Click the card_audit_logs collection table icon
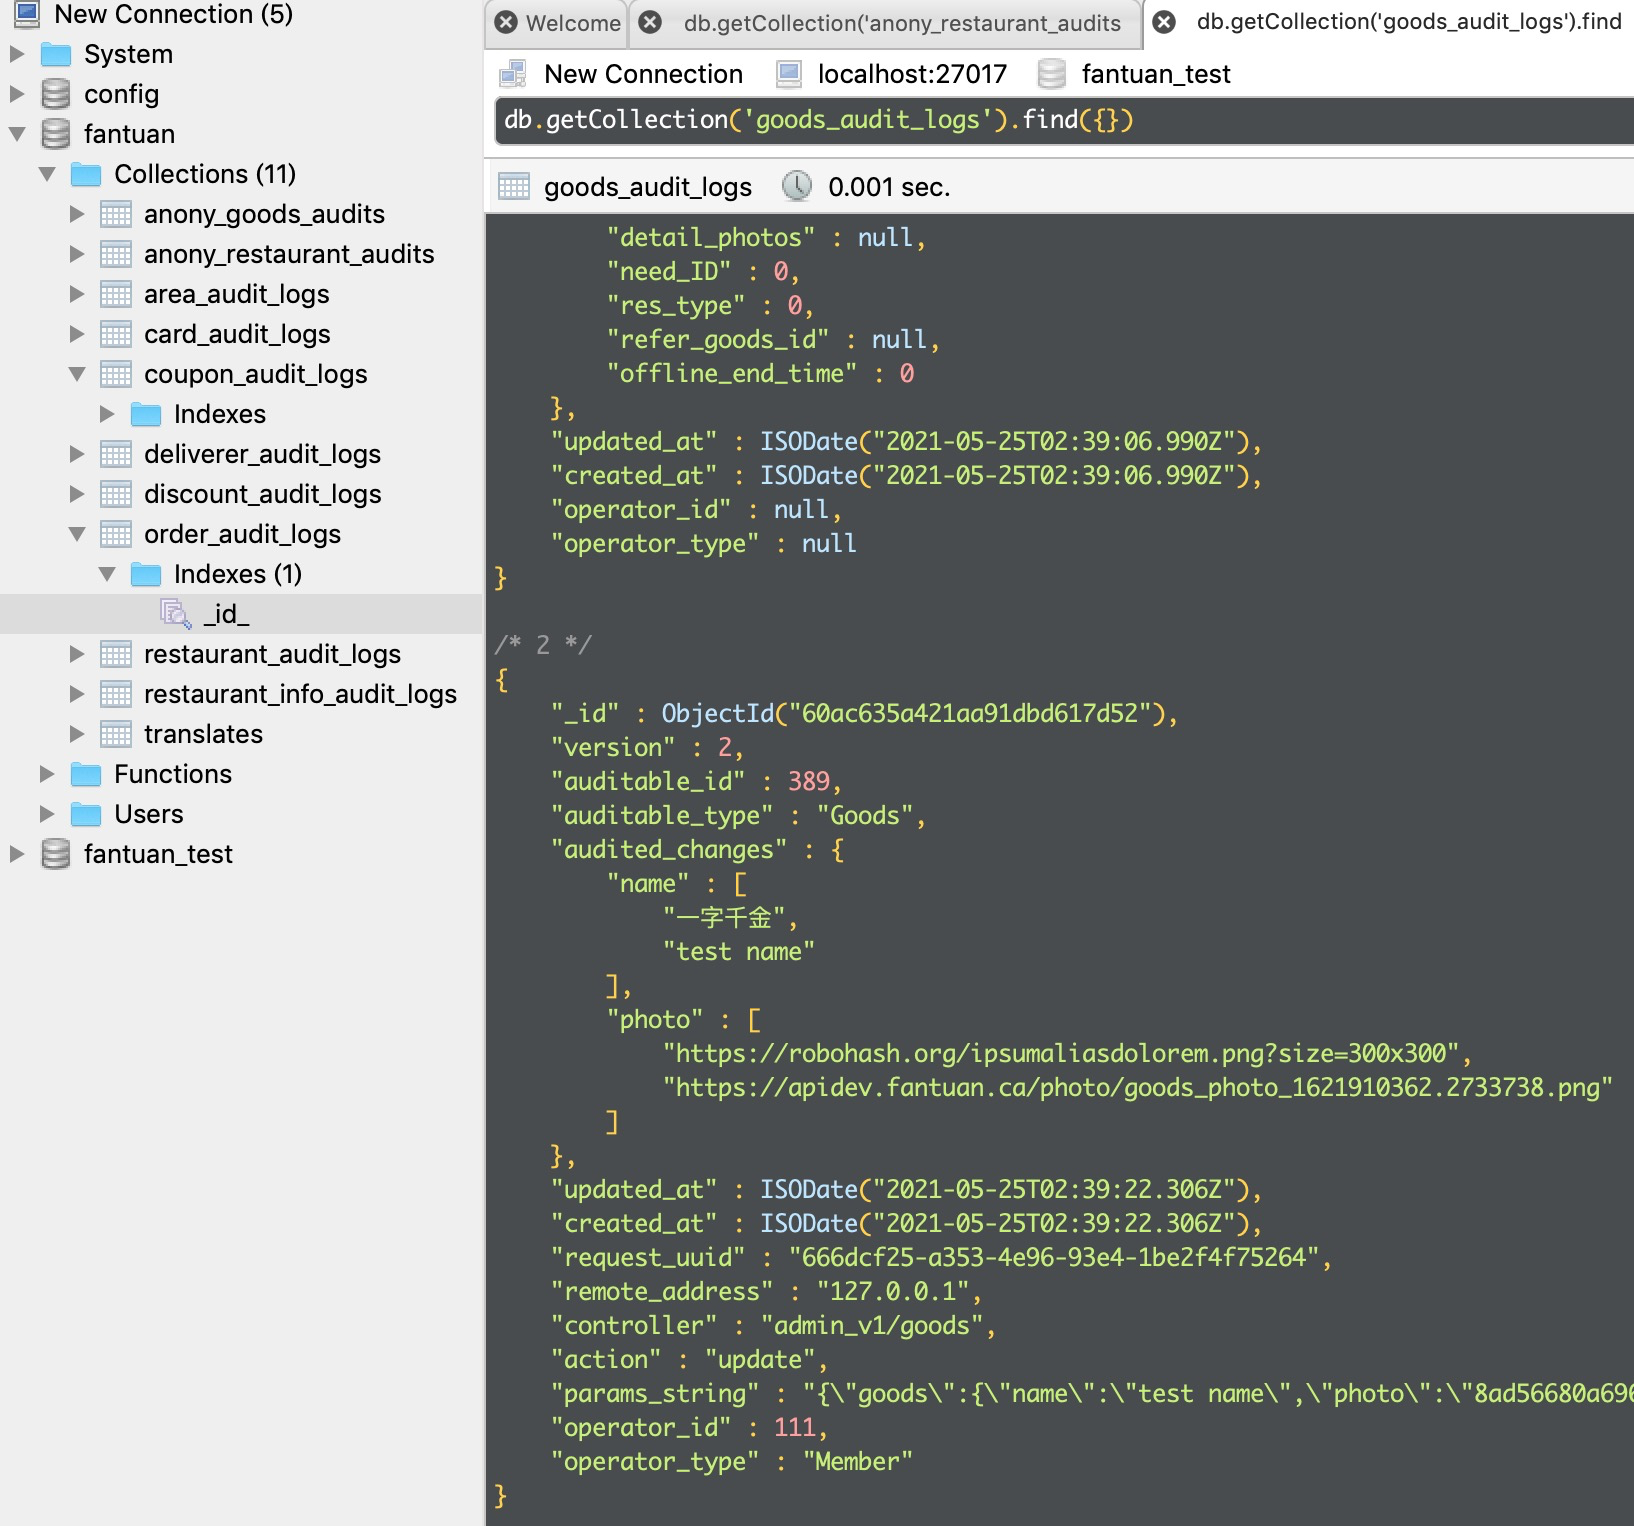The width and height of the screenshot is (1634, 1526). (116, 334)
